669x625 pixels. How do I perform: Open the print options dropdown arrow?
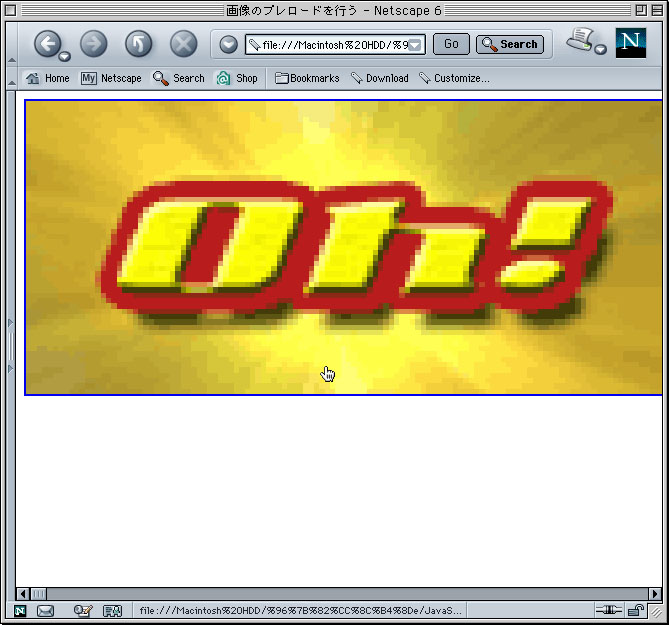tap(601, 49)
